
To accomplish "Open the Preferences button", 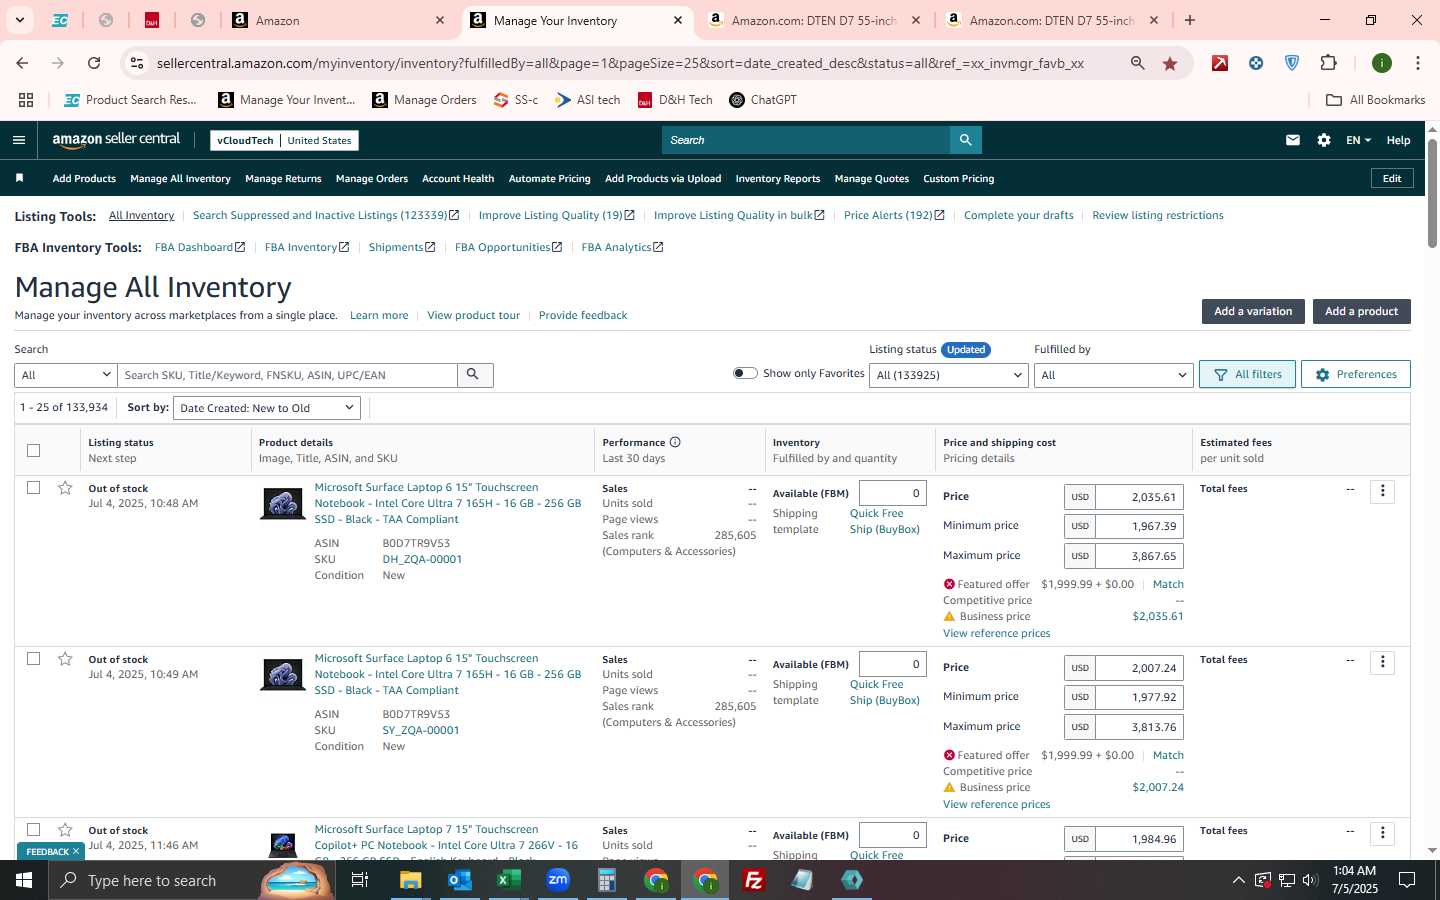I will pos(1356,374).
